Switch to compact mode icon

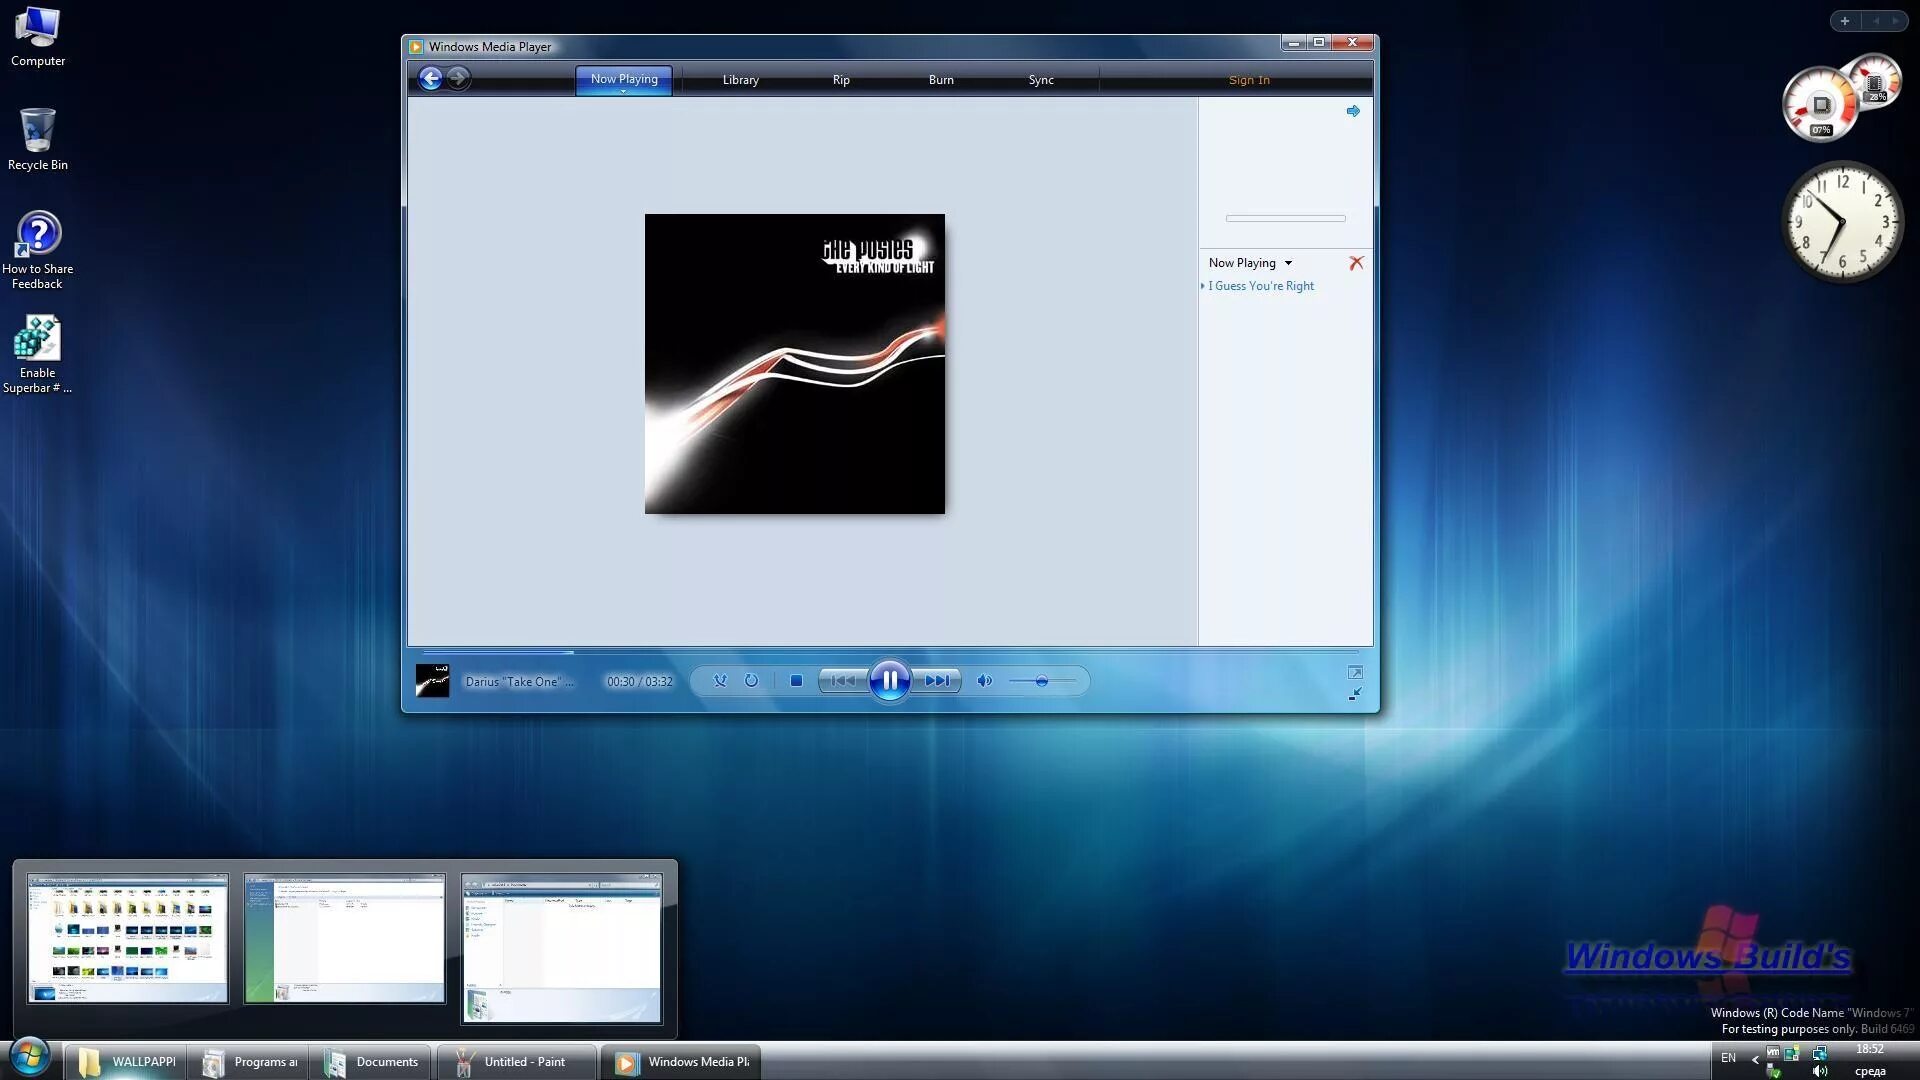pyautogui.click(x=1355, y=694)
